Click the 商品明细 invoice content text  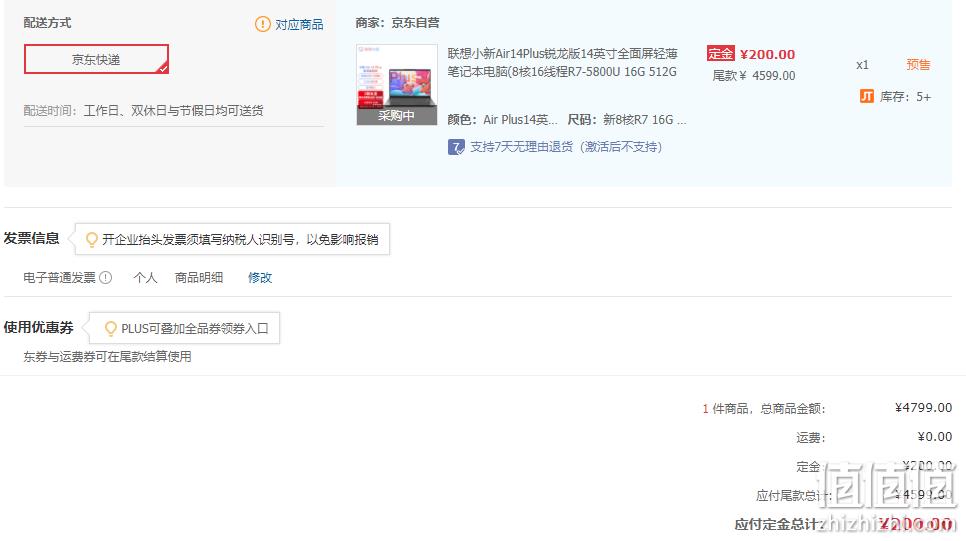click(x=199, y=277)
